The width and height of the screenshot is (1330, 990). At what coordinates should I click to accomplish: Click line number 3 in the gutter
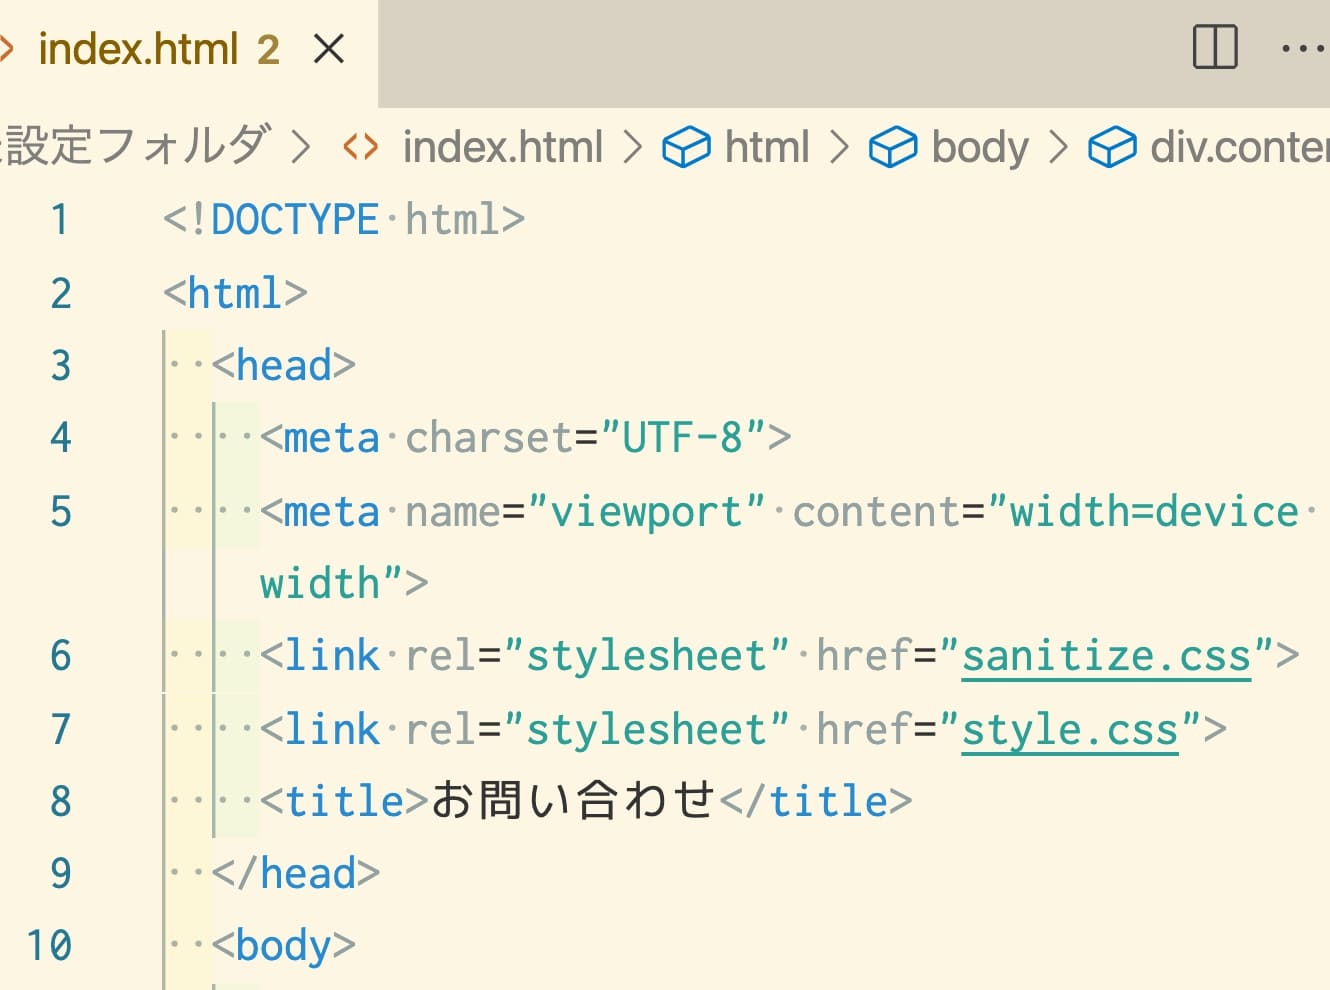coord(61,366)
